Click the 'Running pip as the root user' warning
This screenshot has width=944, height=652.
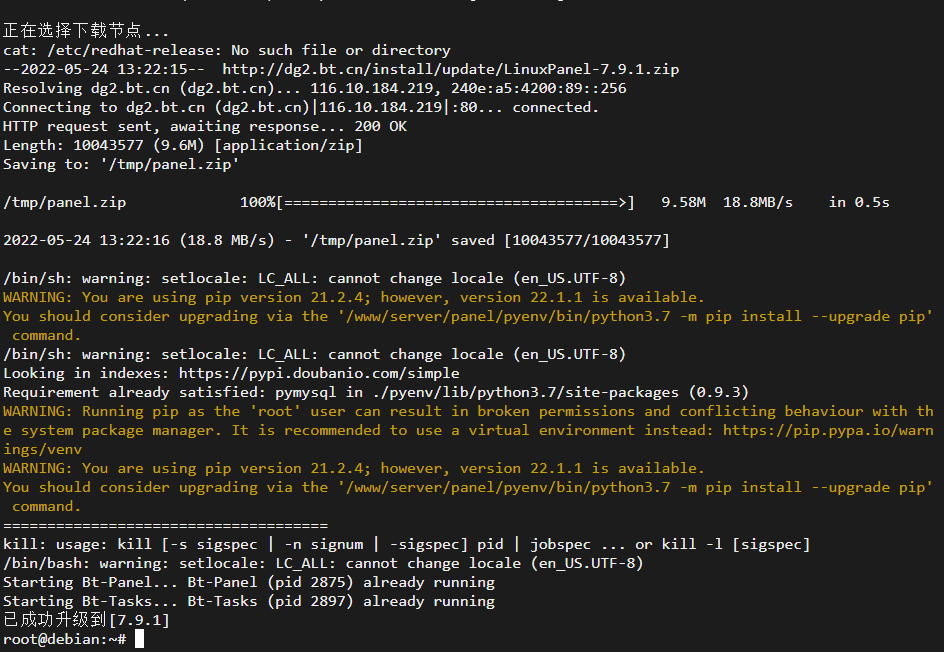tap(468, 430)
